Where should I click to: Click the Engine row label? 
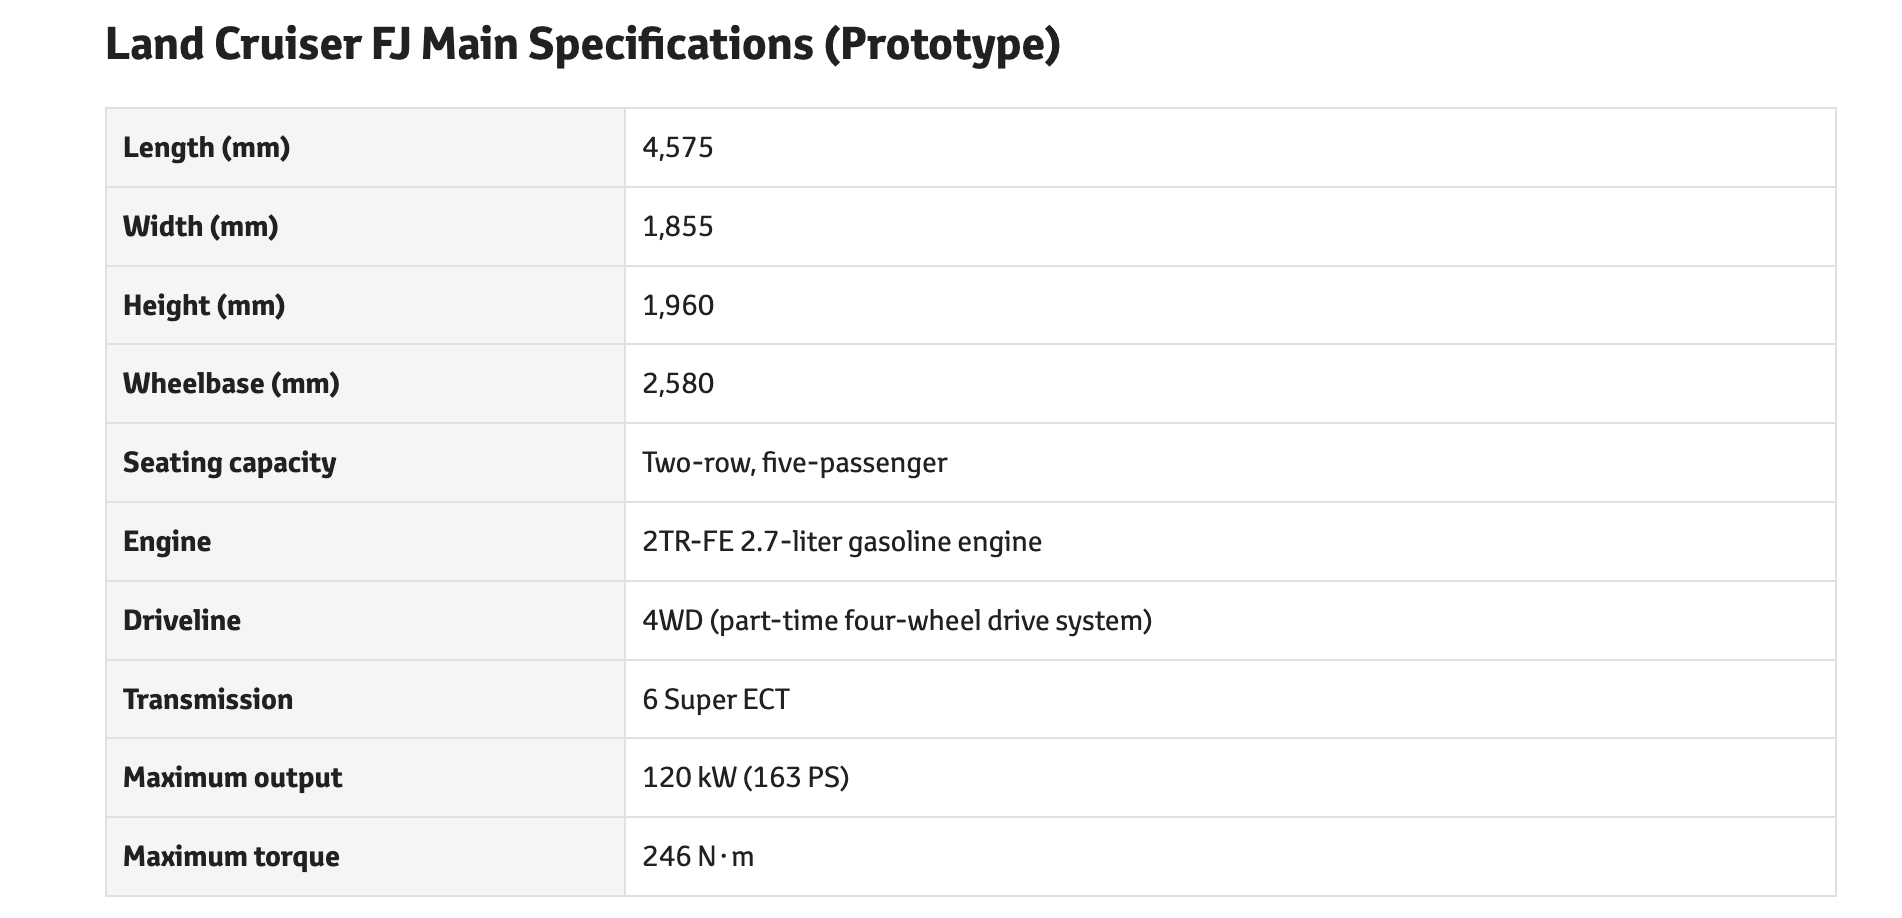(167, 542)
